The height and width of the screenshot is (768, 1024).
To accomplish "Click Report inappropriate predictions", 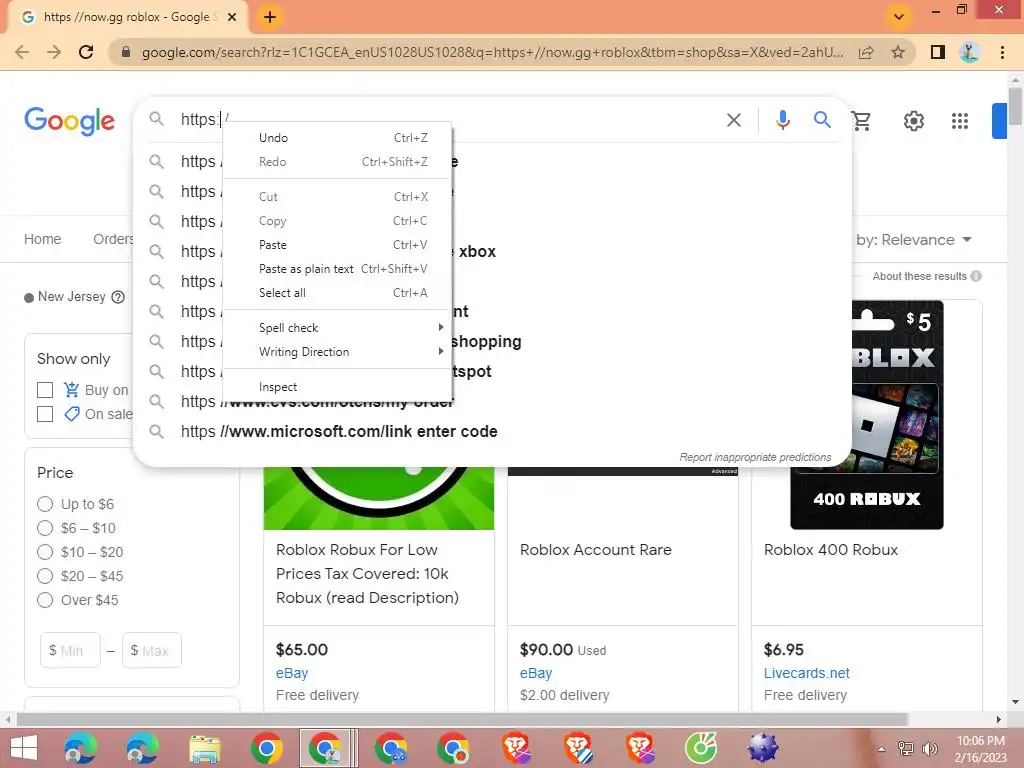I will [755, 457].
